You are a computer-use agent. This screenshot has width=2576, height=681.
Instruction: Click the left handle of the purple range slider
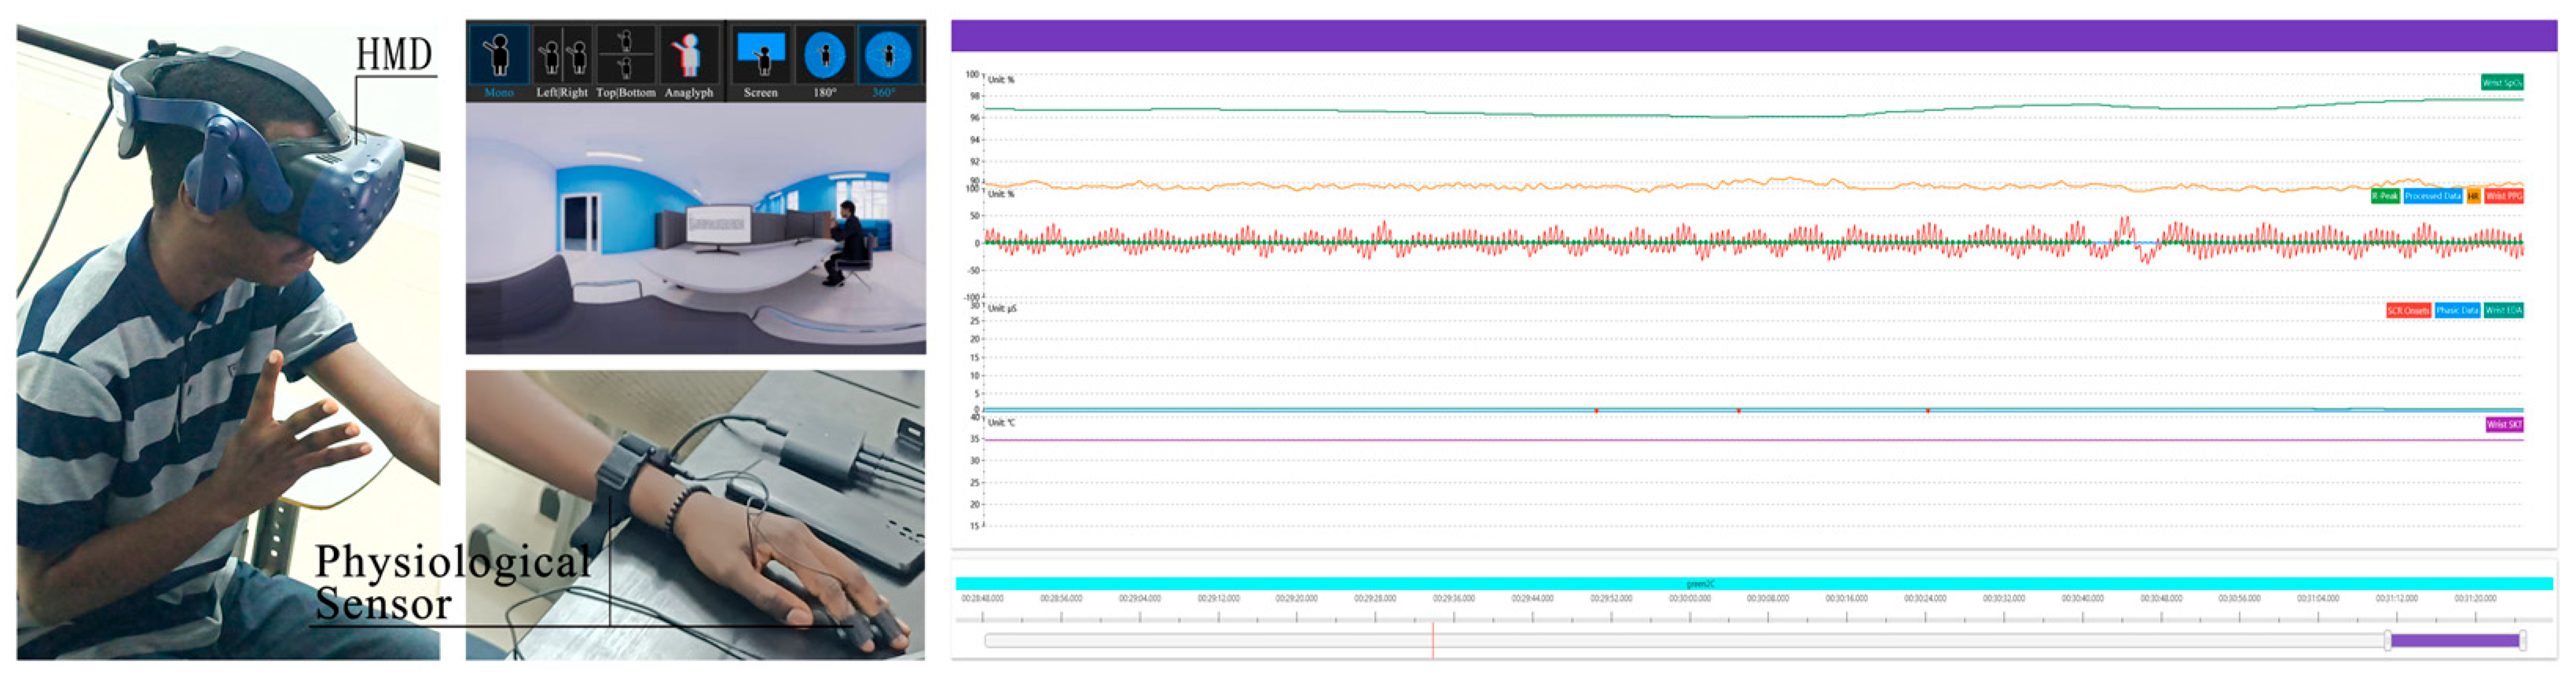[x=2388, y=641]
